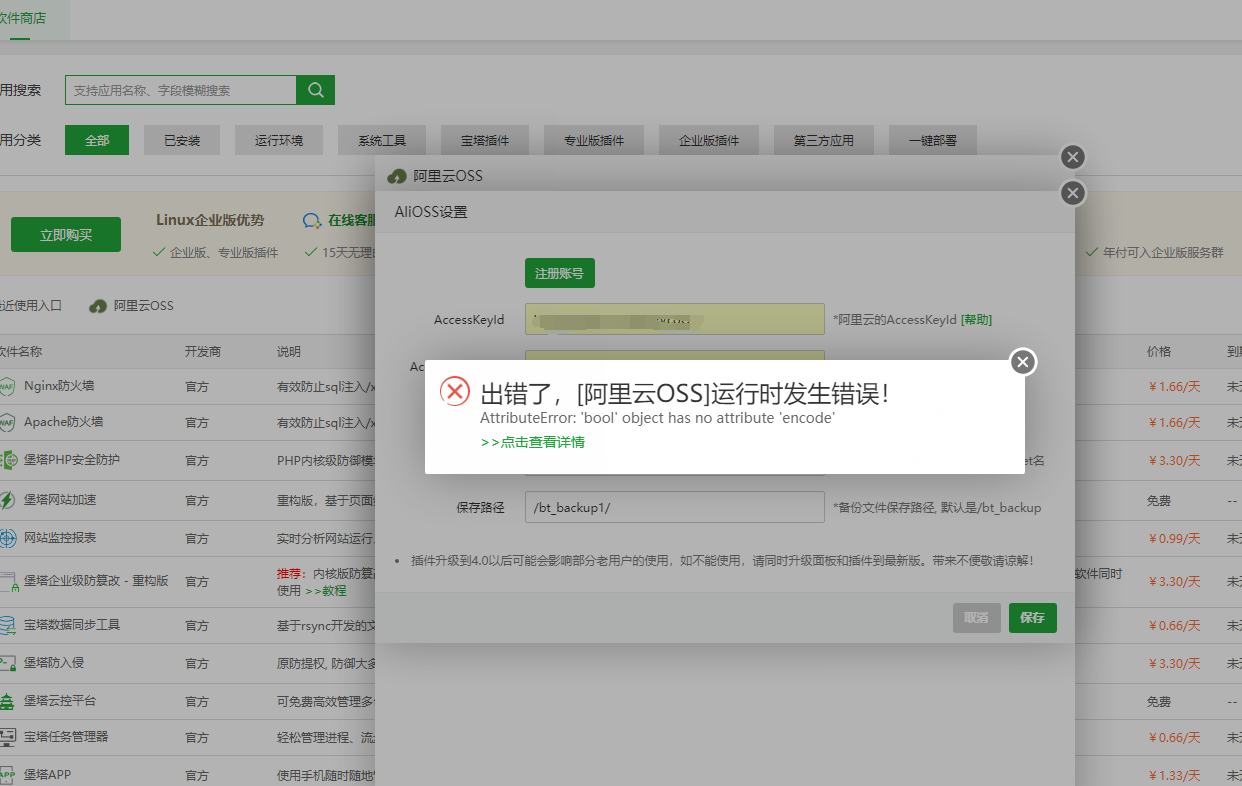Click the green search magnifier button
This screenshot has width=1242, height=786.
[x=315, y=90]
